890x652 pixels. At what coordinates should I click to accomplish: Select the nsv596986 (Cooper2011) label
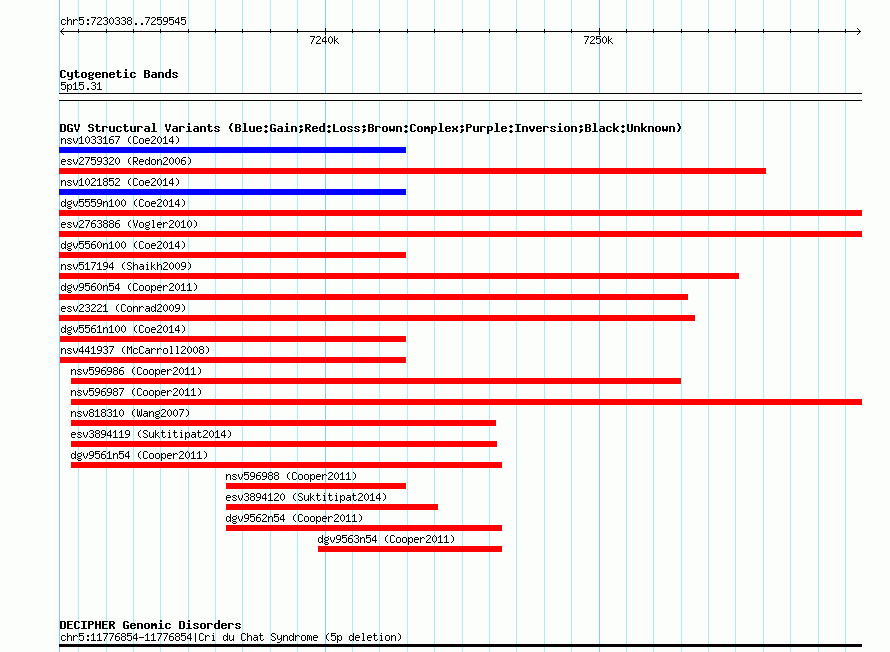pyautogui.click(x=136, y=371)
